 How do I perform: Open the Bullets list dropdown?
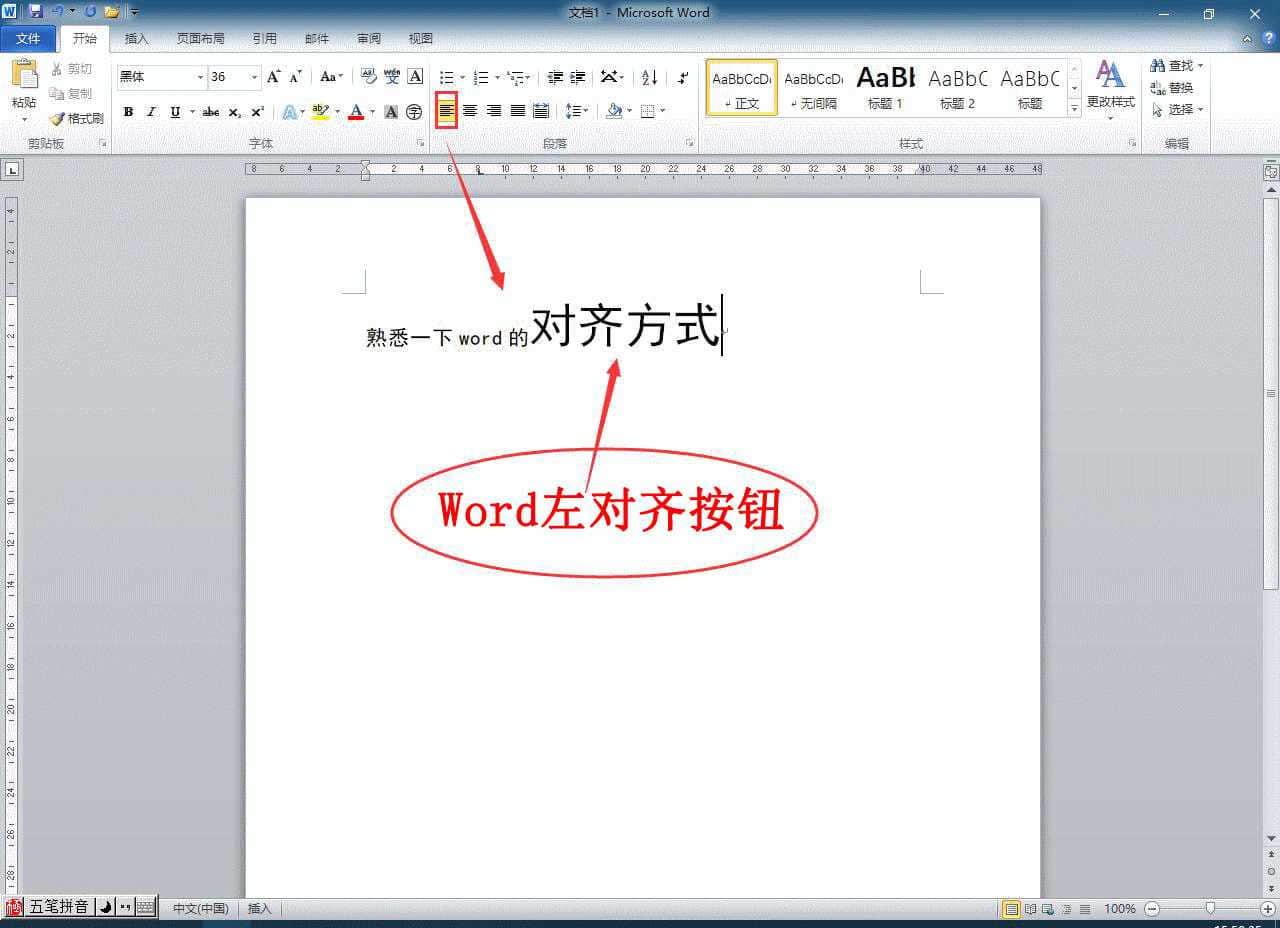[x=461, y=77]
